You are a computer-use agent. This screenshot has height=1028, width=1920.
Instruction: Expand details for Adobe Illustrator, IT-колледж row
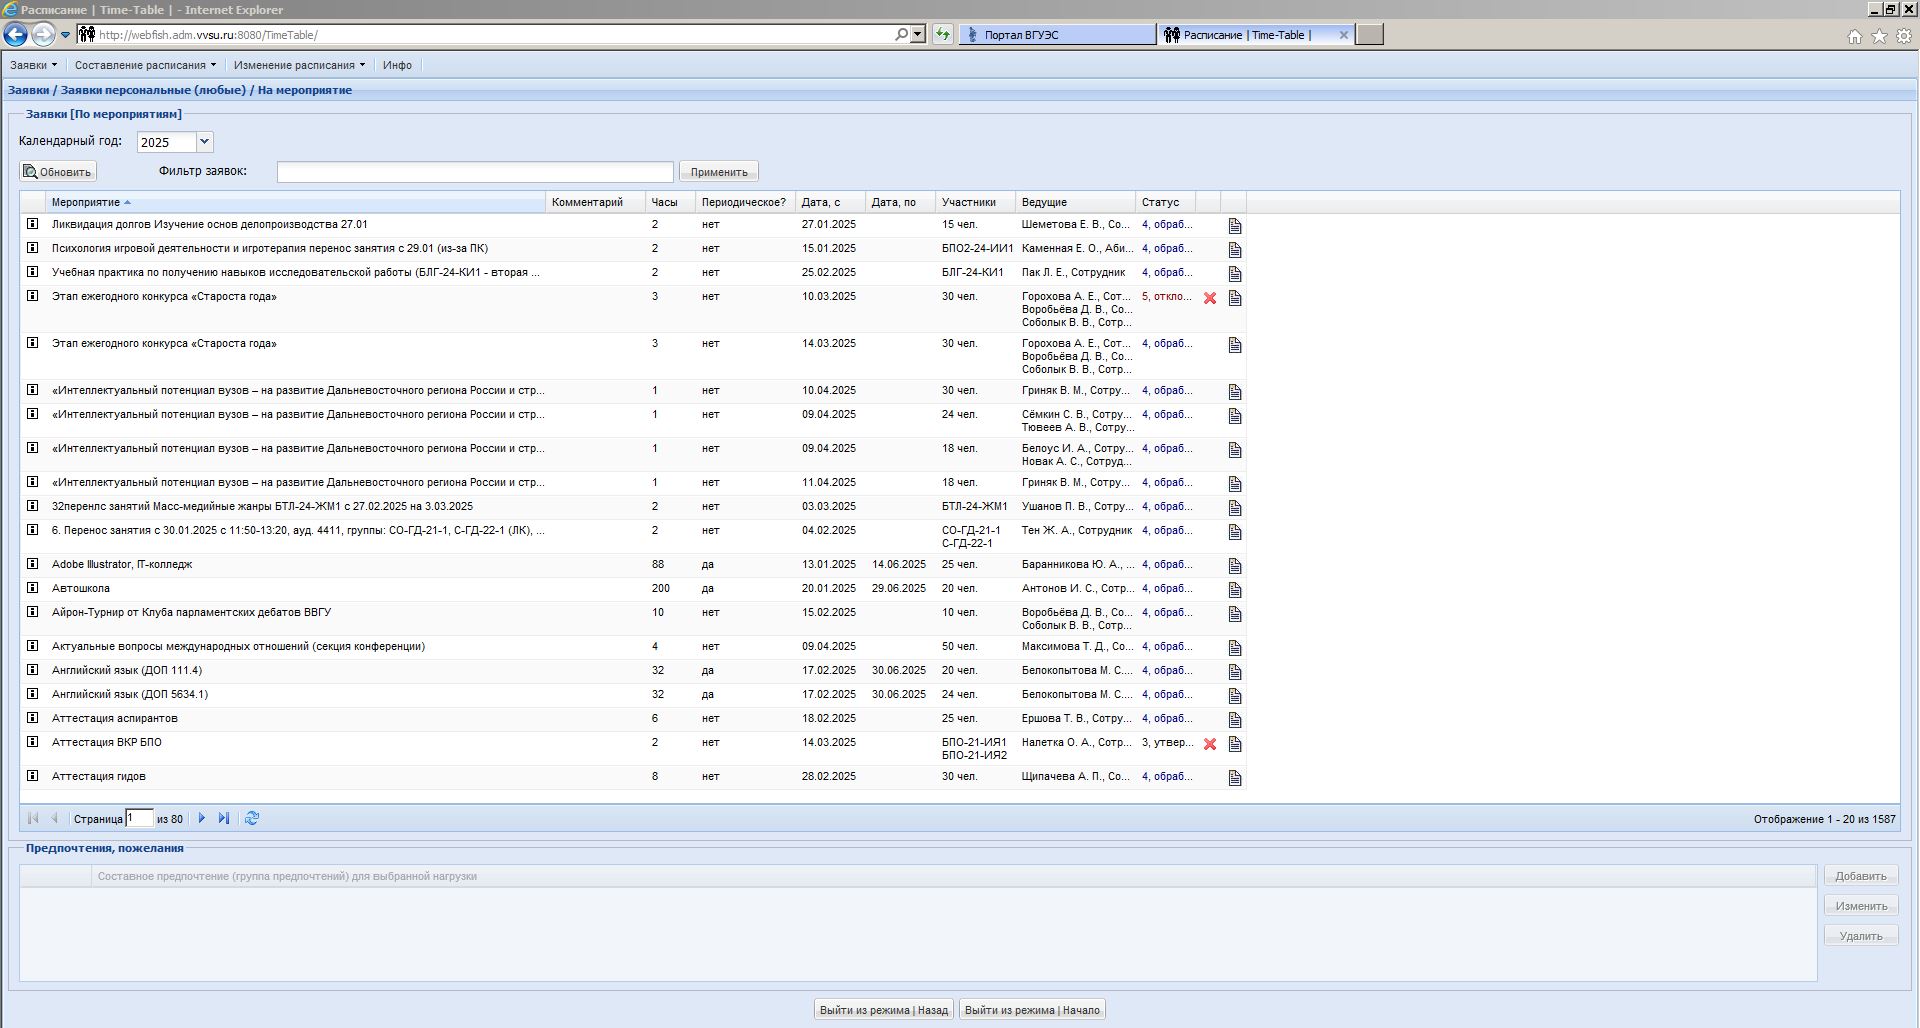(32, 564)
